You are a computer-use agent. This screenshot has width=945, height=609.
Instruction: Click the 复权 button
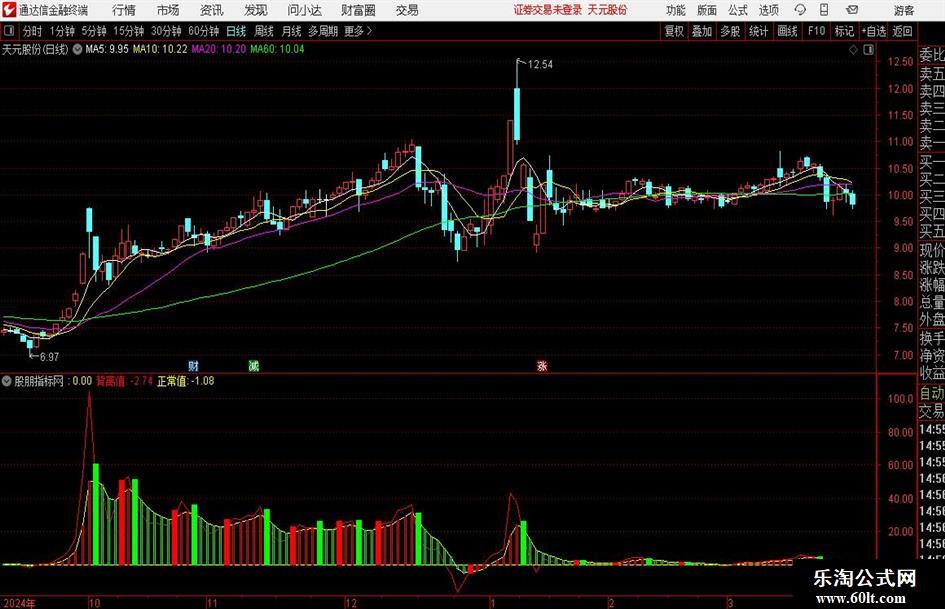(674, 31)
